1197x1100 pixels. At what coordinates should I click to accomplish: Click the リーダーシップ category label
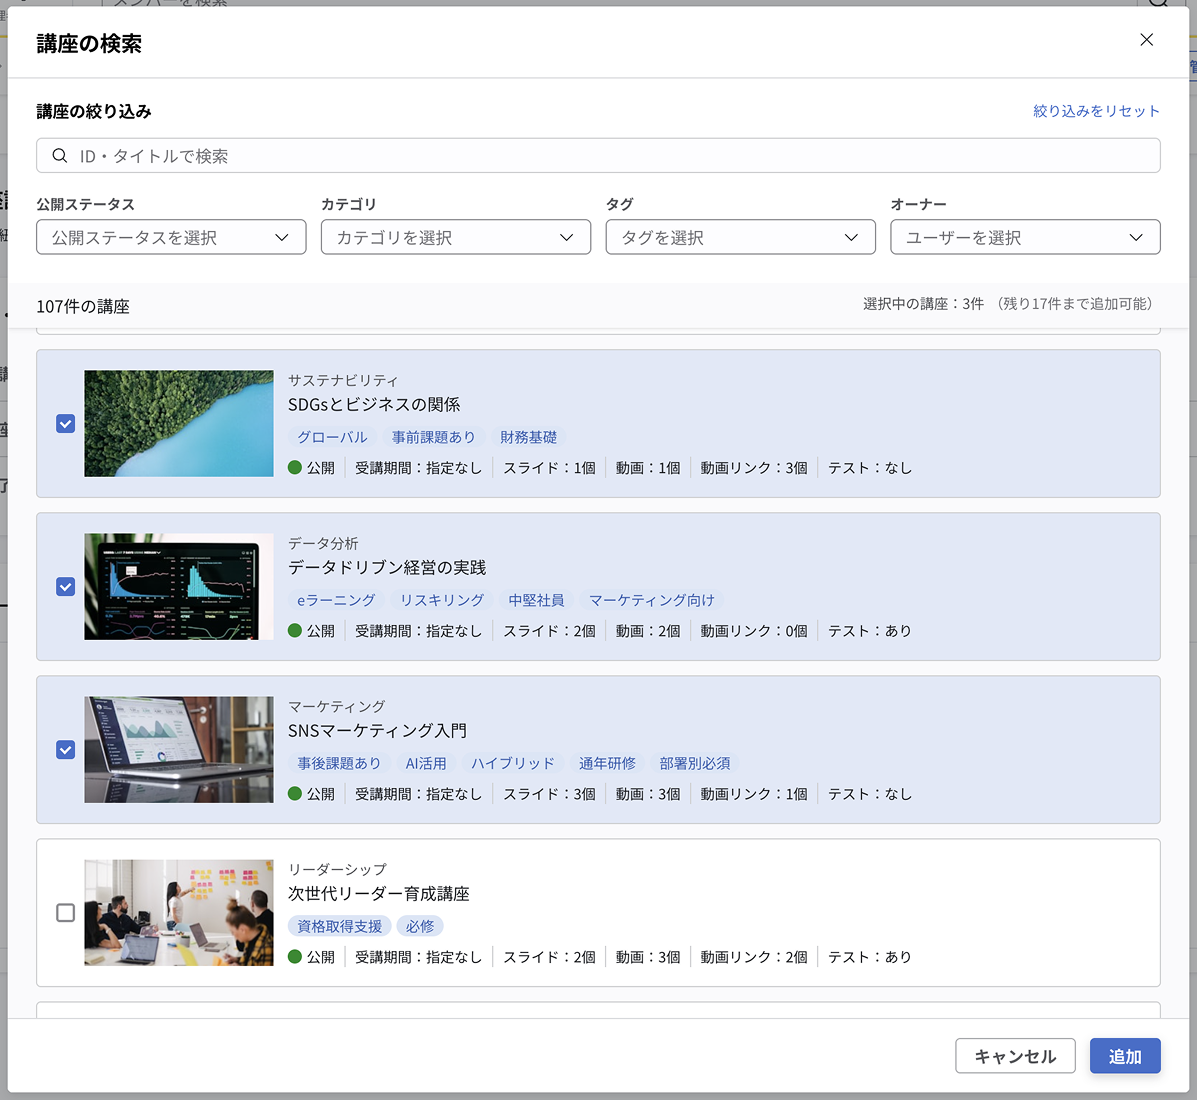click(x=337, y=869)
